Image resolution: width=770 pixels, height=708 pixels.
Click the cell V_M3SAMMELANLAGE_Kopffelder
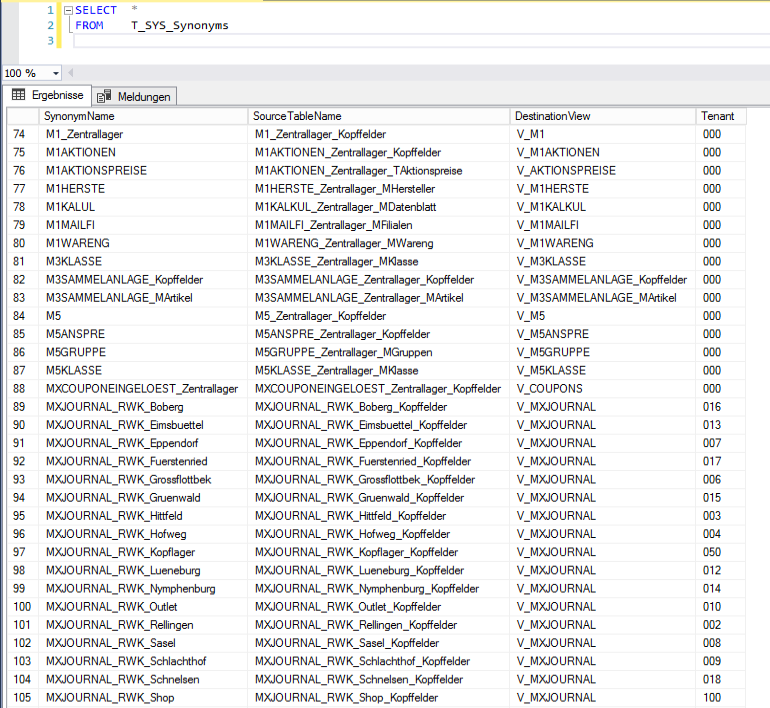[x=603, y=279]
